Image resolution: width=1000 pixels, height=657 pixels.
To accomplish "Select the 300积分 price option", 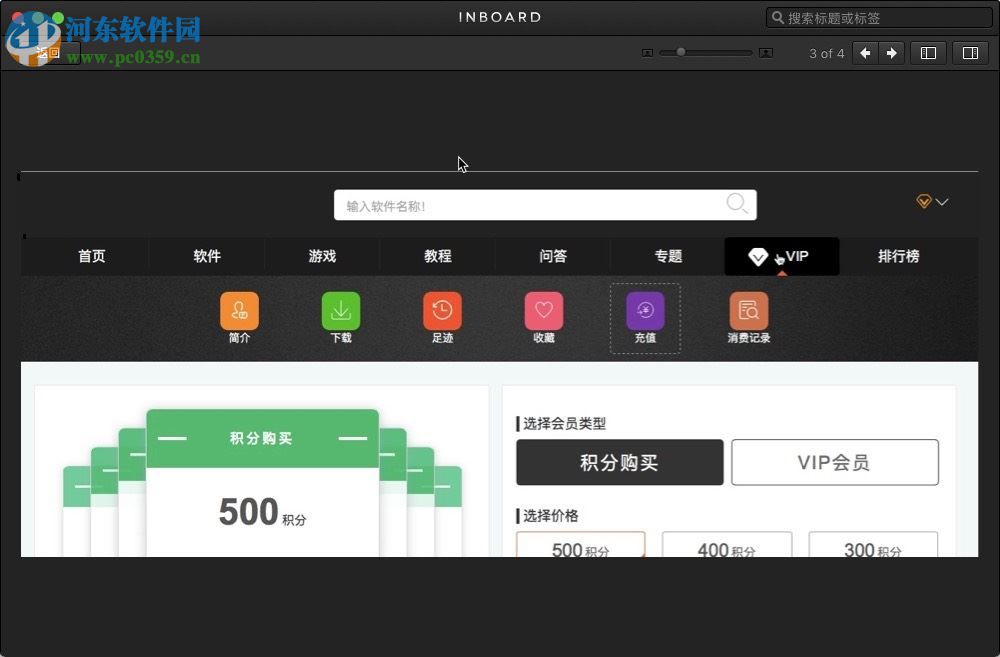I will pos(873,549).
